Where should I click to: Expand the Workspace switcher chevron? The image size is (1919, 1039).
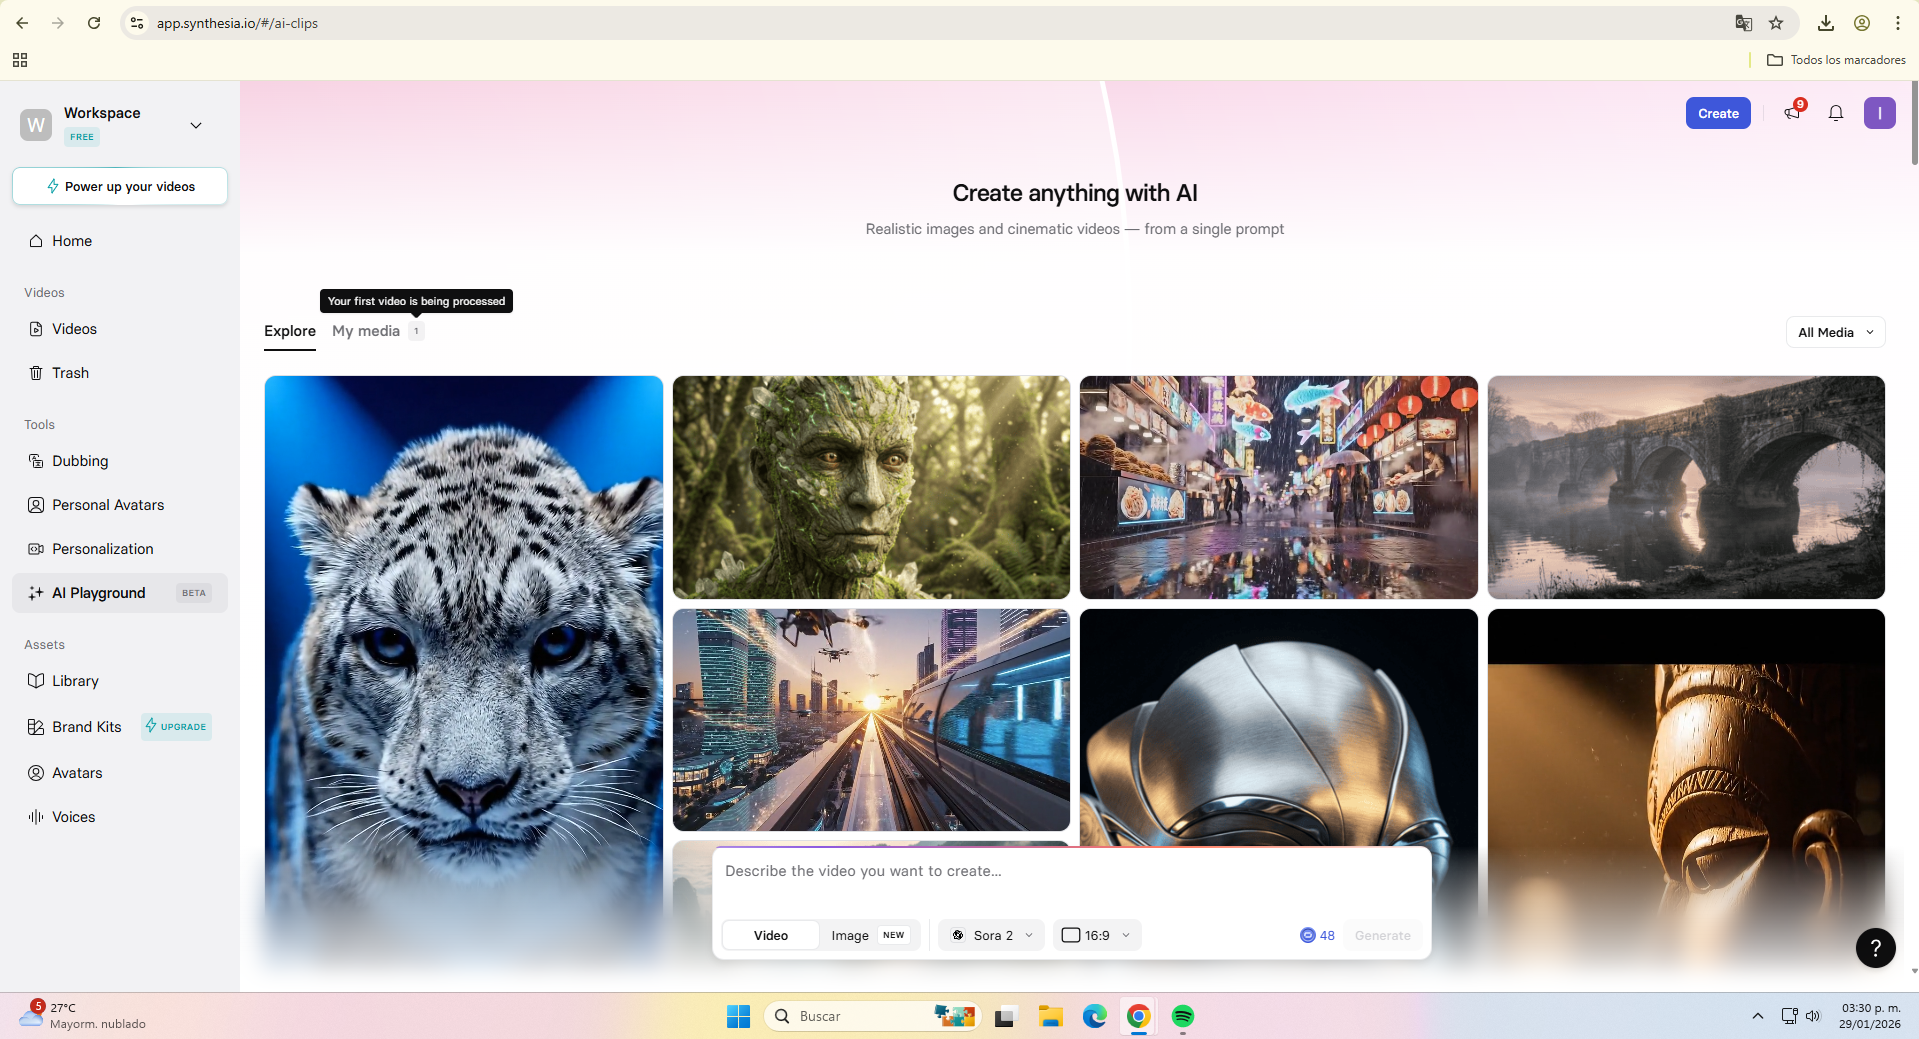click(x=196, y=125)
